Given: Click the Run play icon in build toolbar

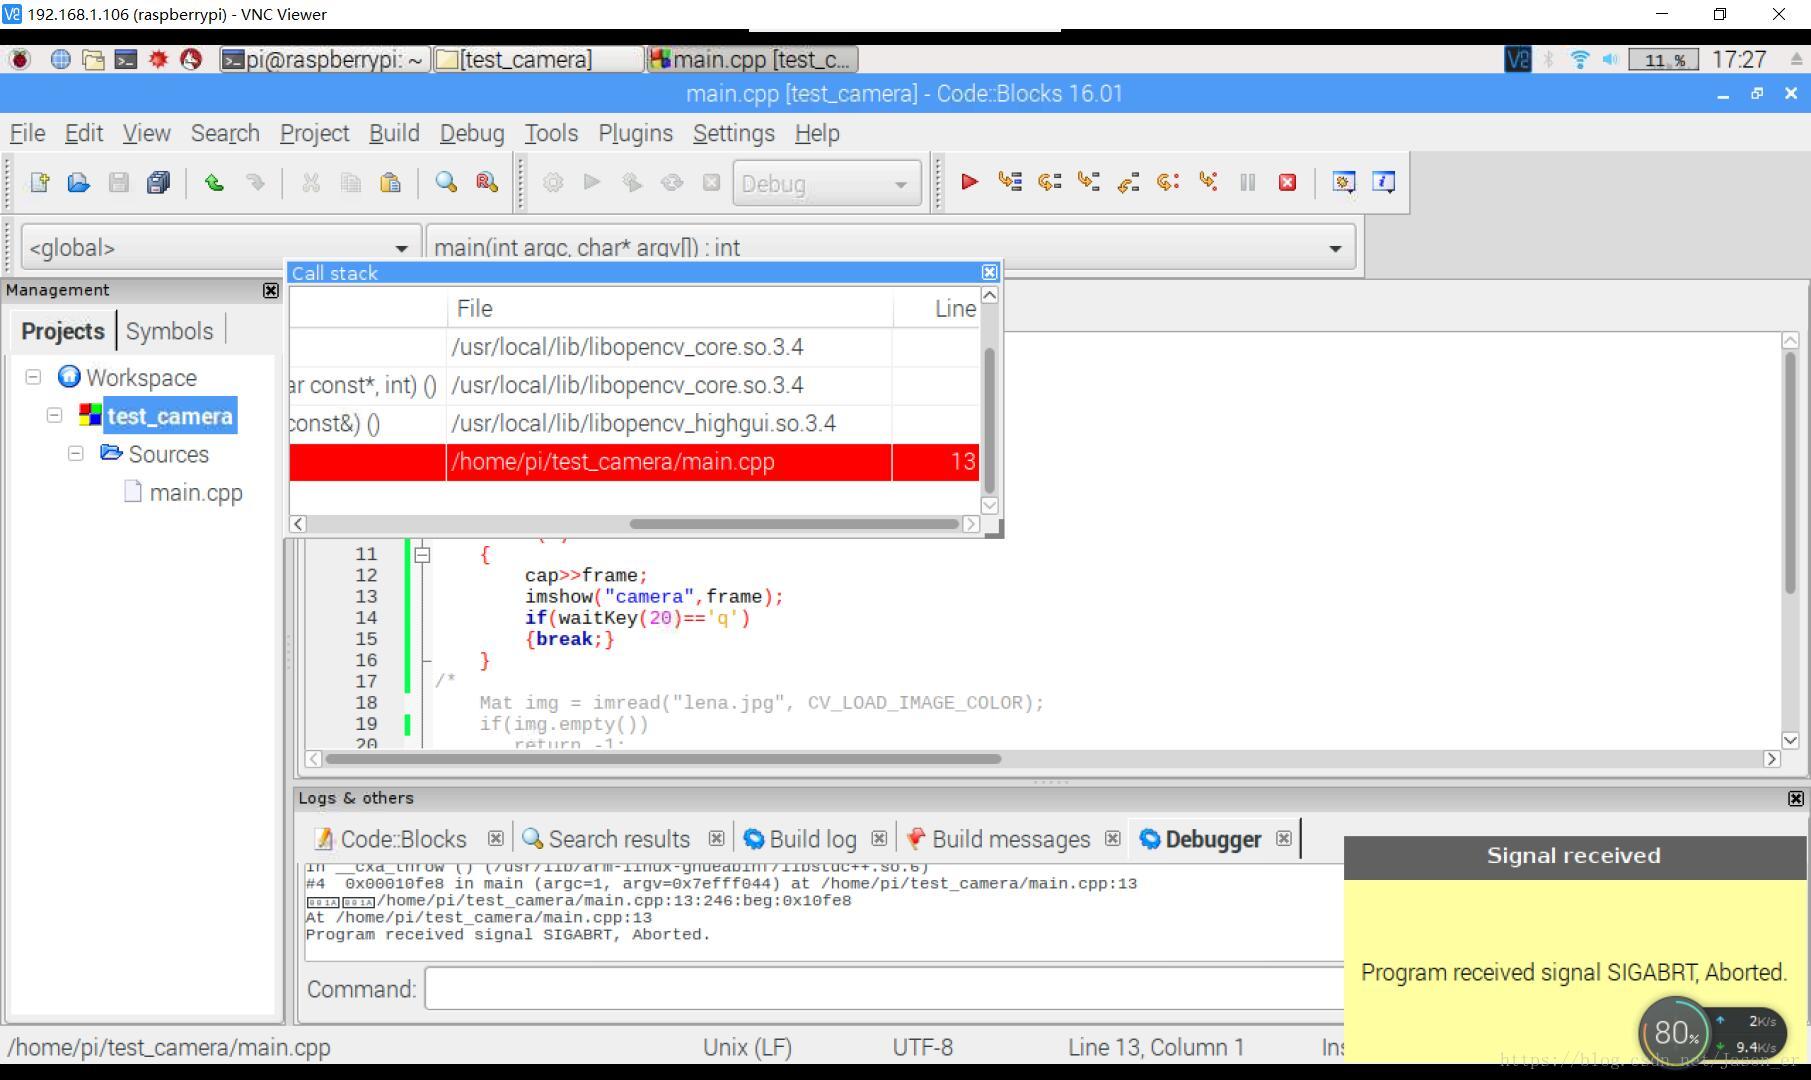Looking at the screenshot, I should (592, 182).
